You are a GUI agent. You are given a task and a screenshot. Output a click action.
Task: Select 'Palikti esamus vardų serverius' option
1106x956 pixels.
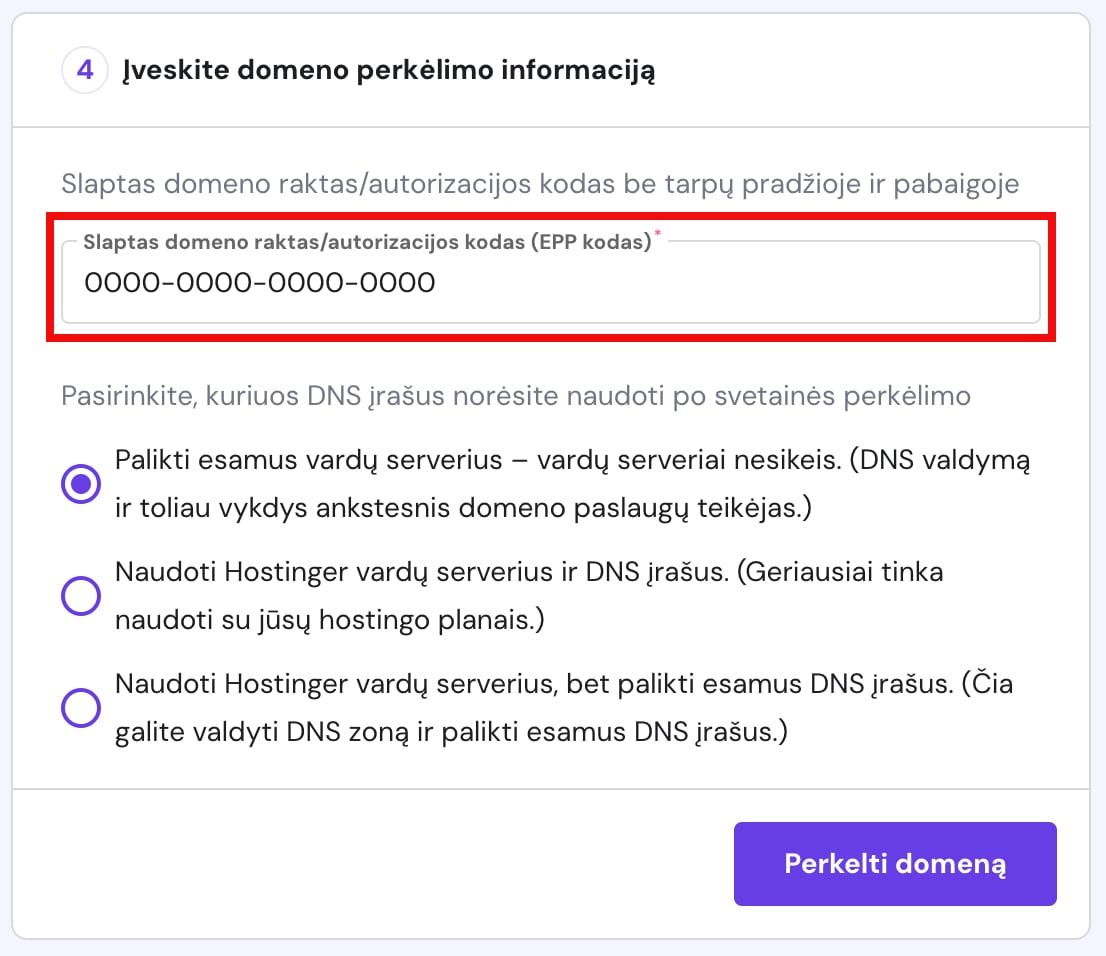(x=81, y=484)
